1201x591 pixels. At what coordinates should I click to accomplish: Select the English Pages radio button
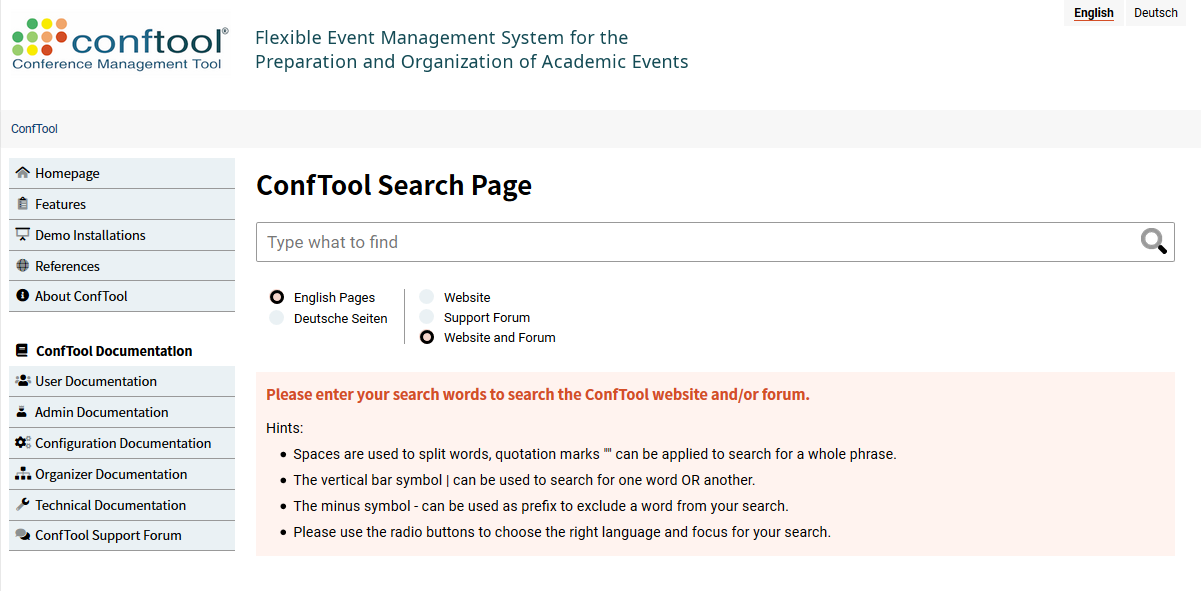coord(277,297)
